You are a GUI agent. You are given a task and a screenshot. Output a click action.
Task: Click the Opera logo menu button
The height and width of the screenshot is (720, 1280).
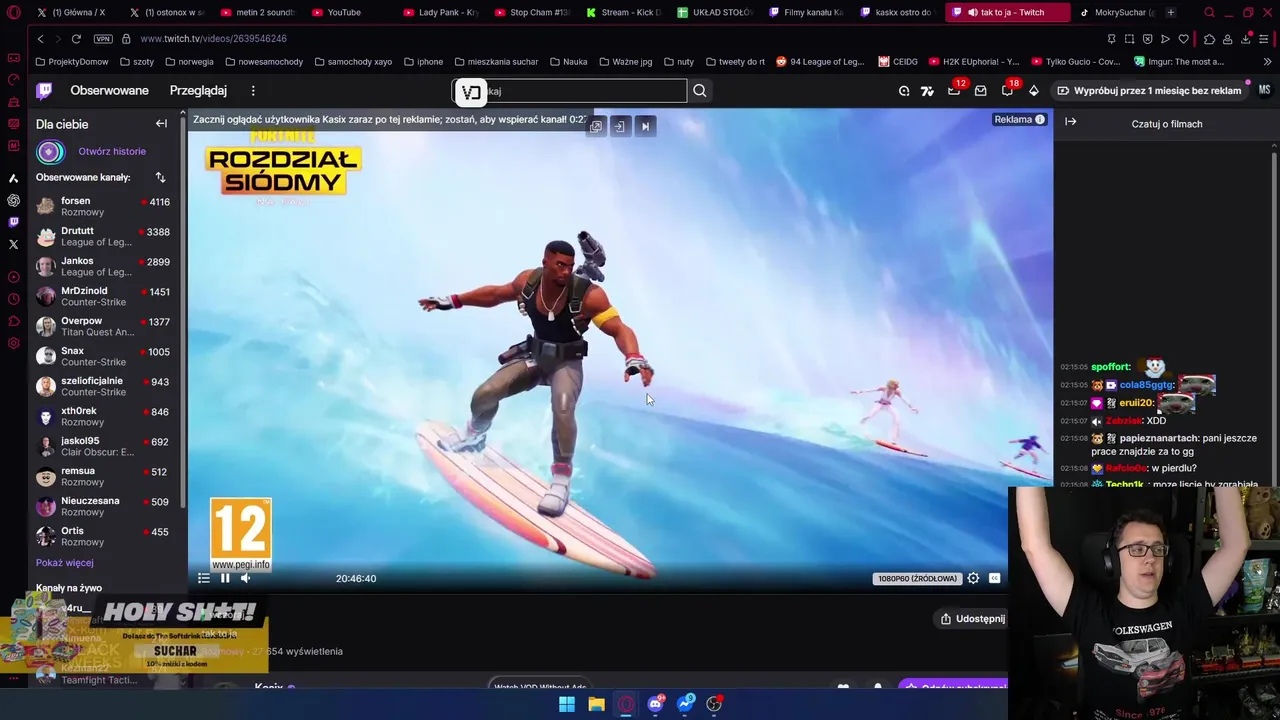(x=13, y=12)
